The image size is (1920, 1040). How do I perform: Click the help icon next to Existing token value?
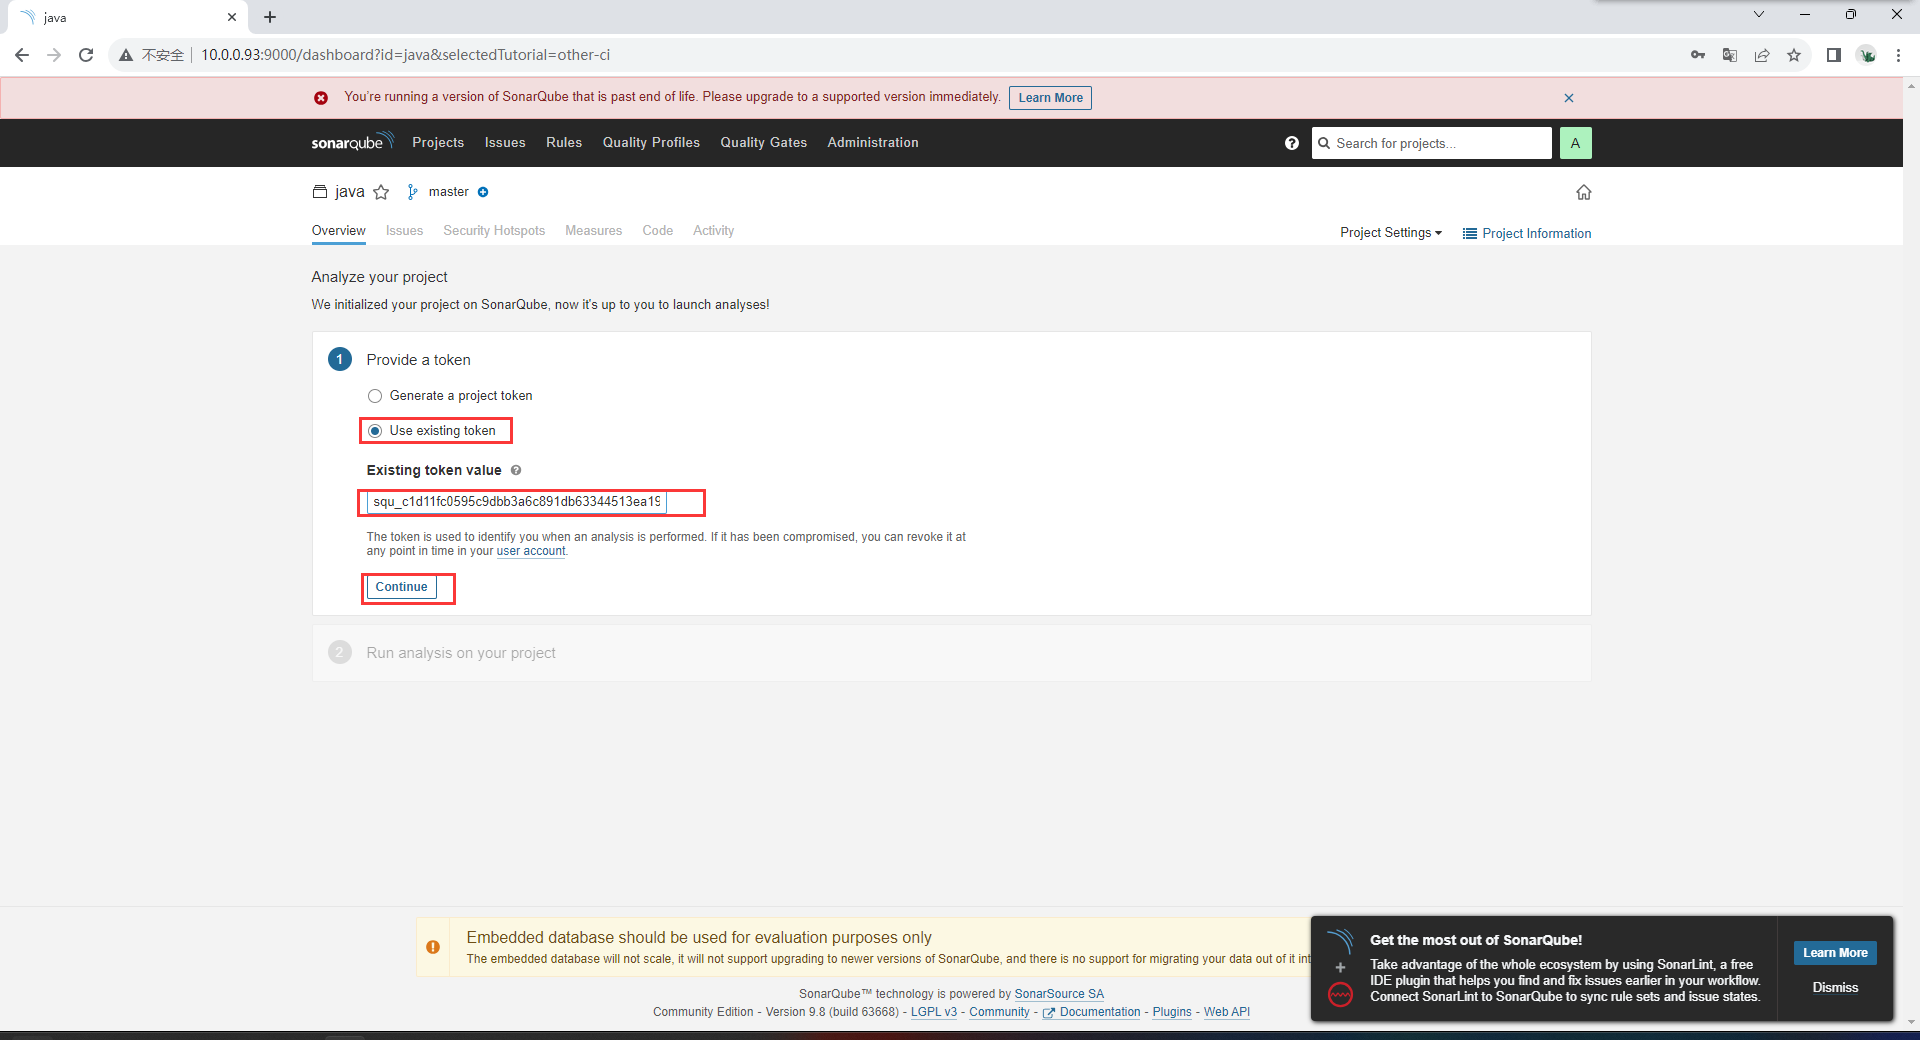tap(516, 470)
